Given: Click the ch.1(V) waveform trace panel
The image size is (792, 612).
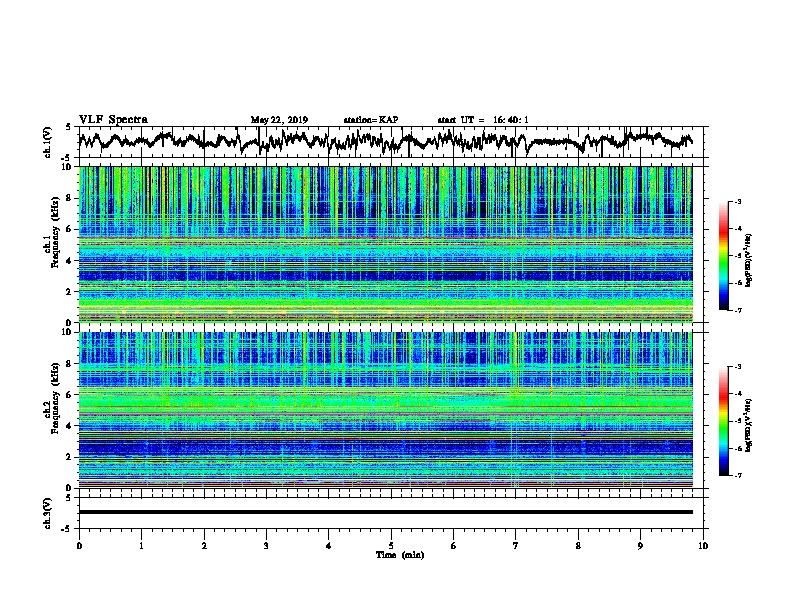Looking at the screenshot, I should point(393,142).
